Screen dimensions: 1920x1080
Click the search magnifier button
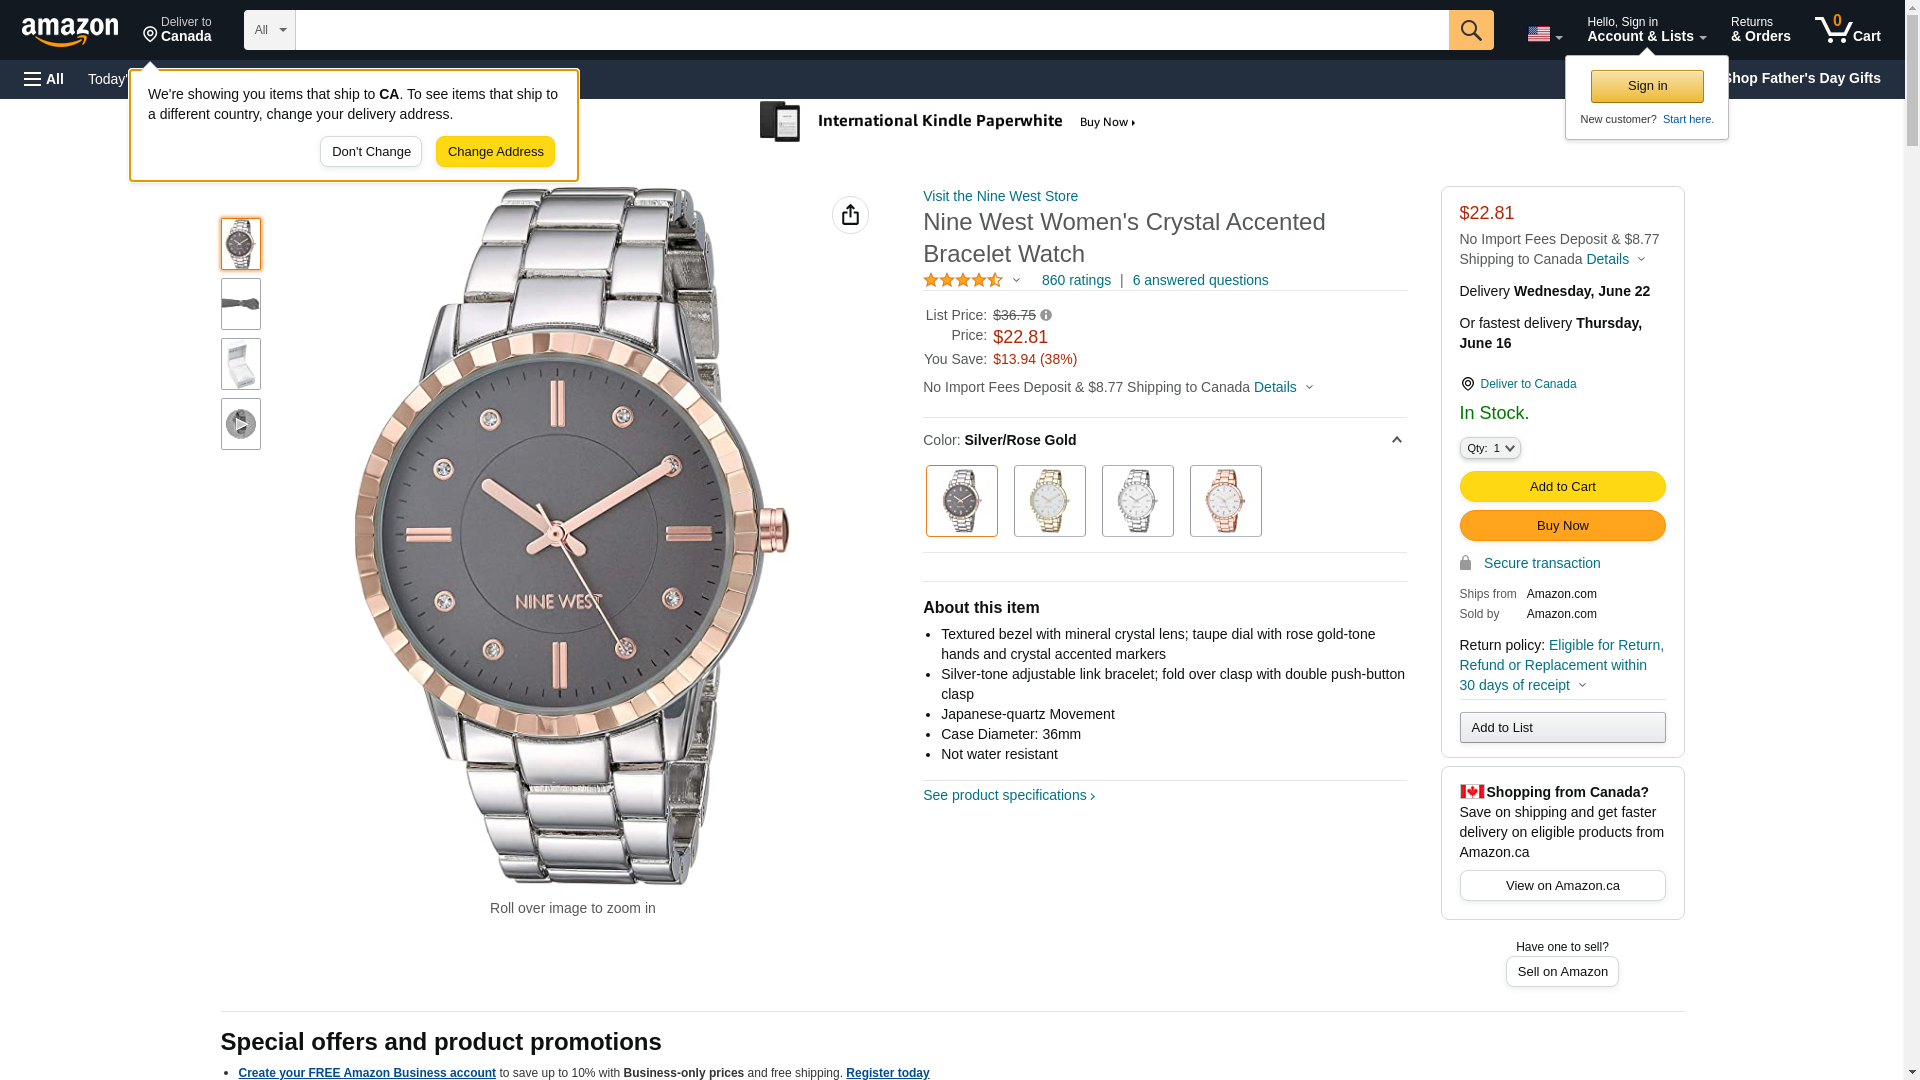1470,30
